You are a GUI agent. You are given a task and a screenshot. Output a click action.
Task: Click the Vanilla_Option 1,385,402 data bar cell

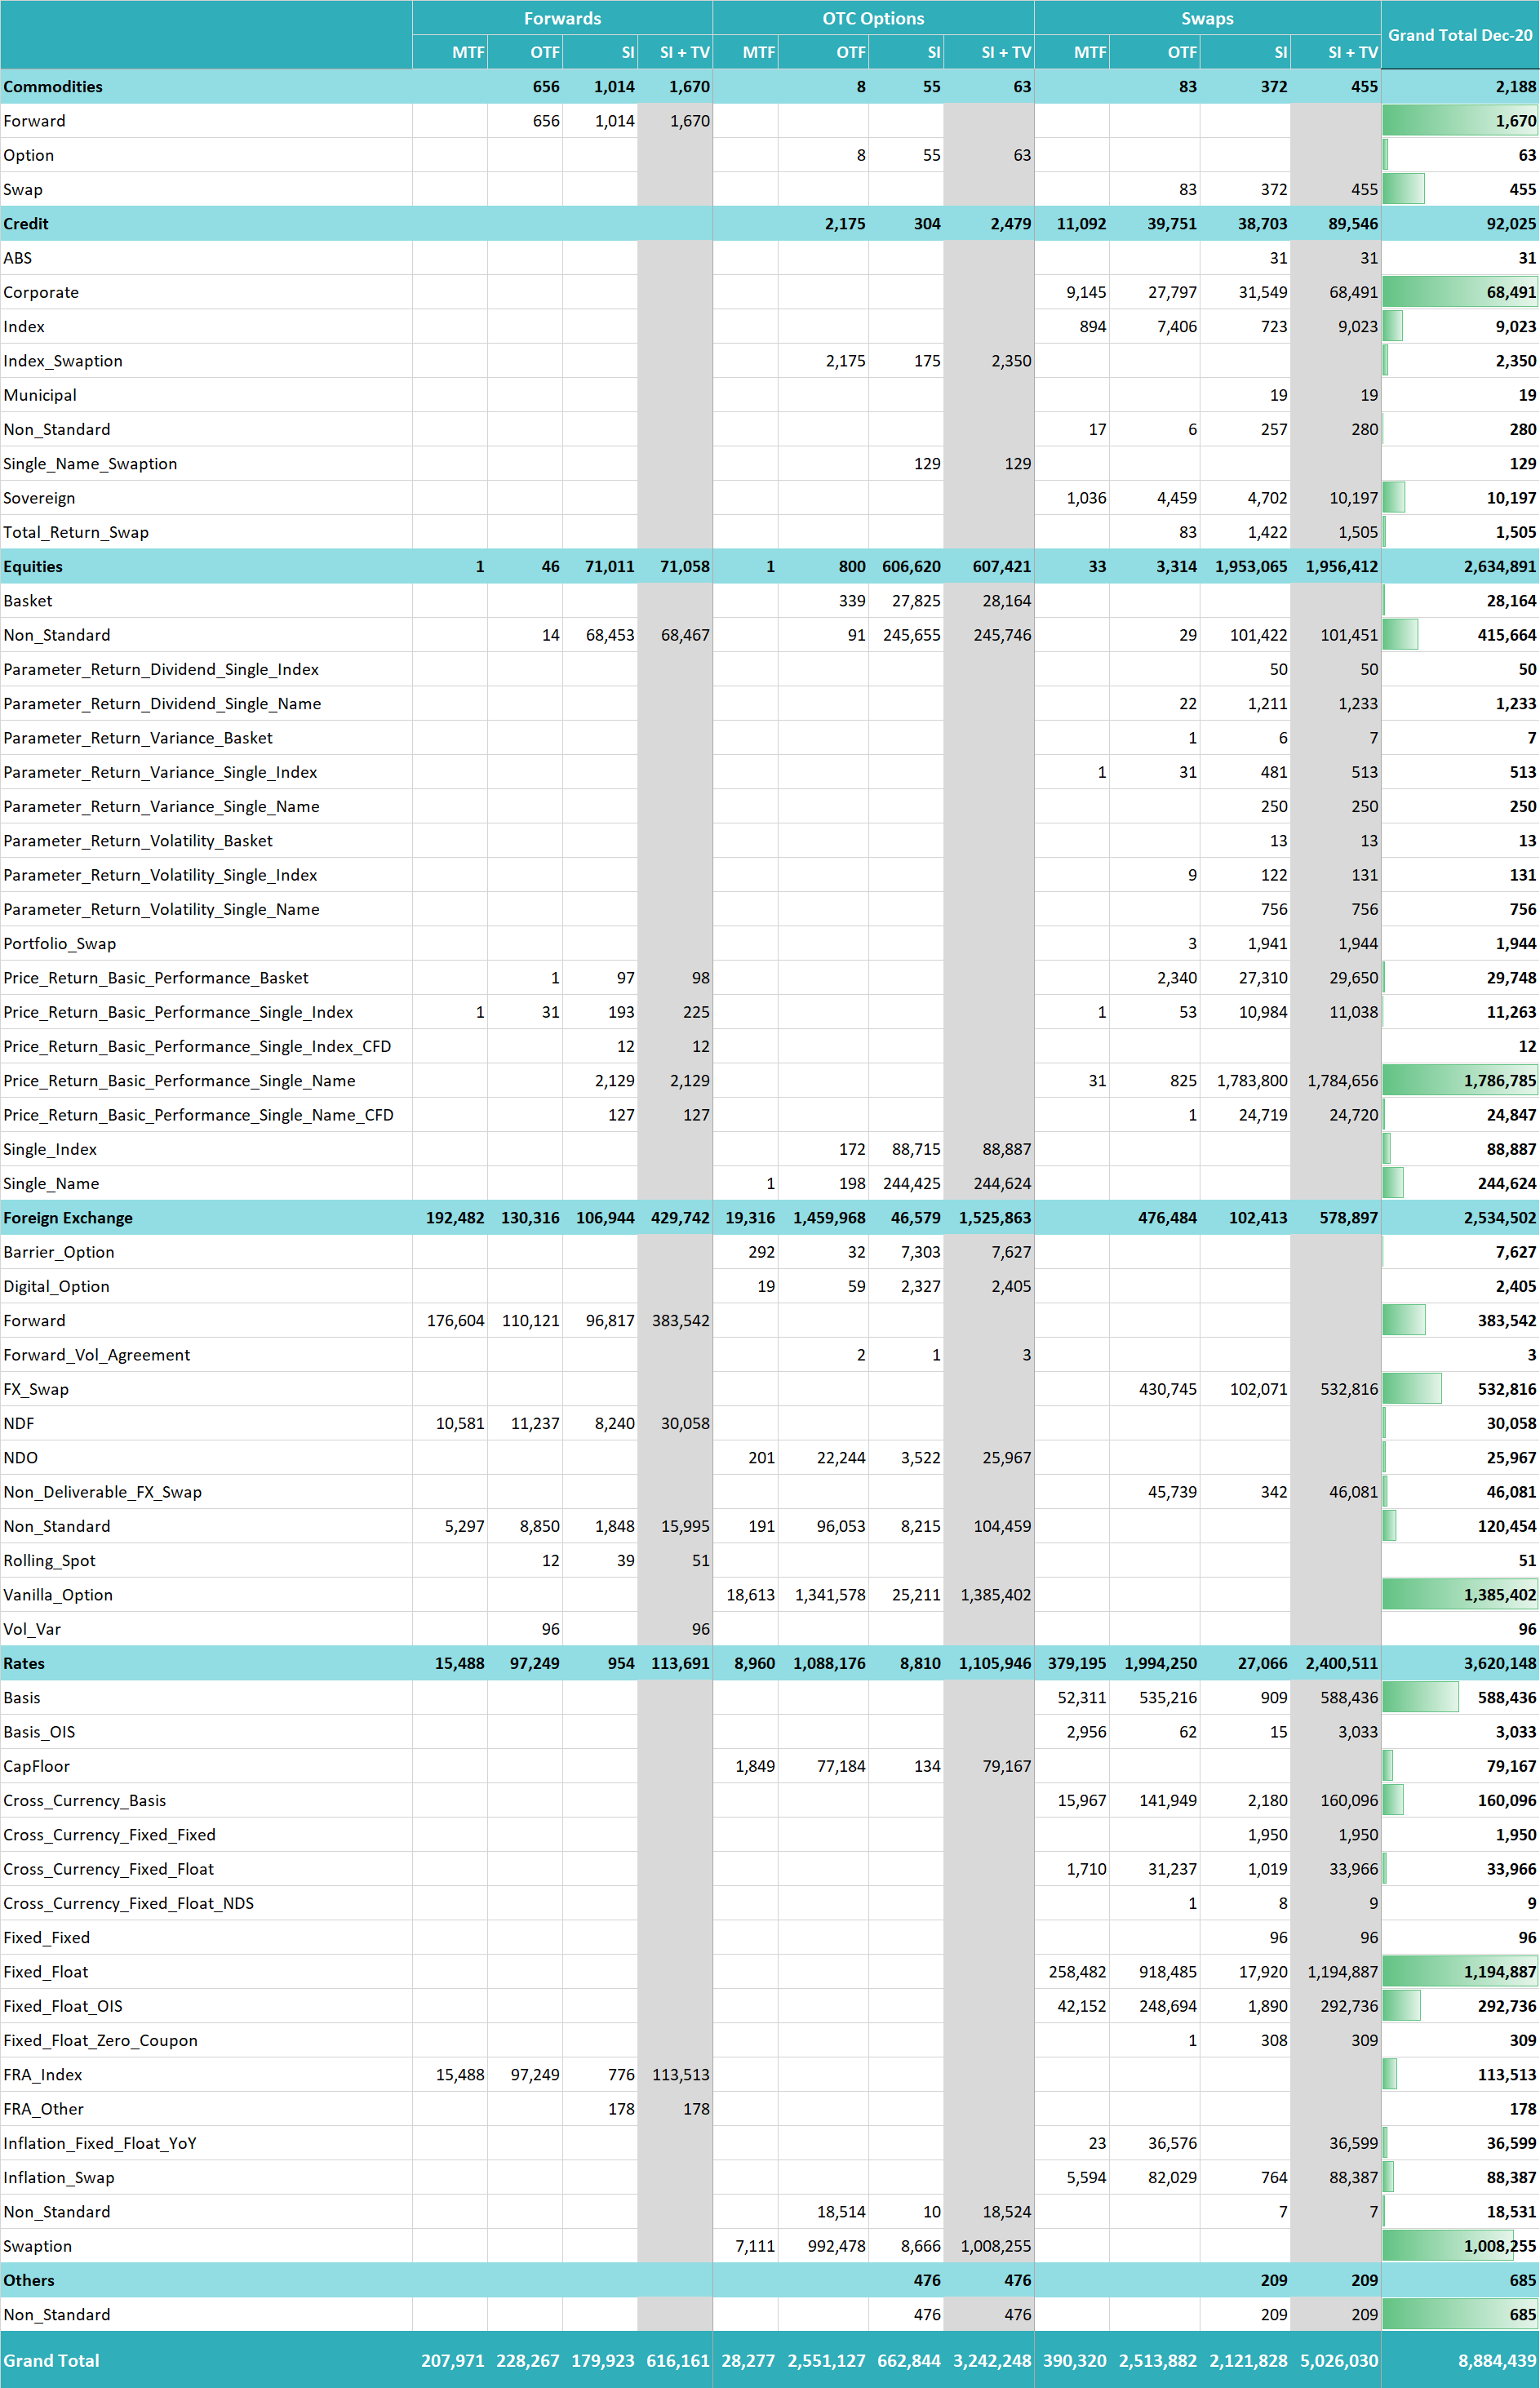click(1459, 1594)
